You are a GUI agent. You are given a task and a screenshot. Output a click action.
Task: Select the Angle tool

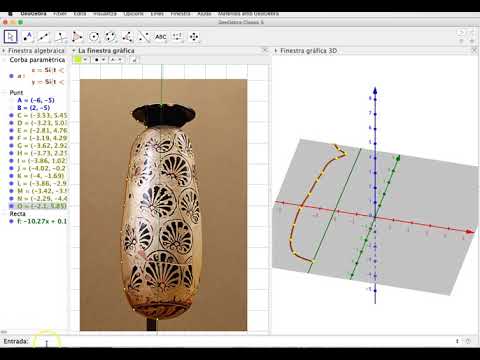pos(127,37)
